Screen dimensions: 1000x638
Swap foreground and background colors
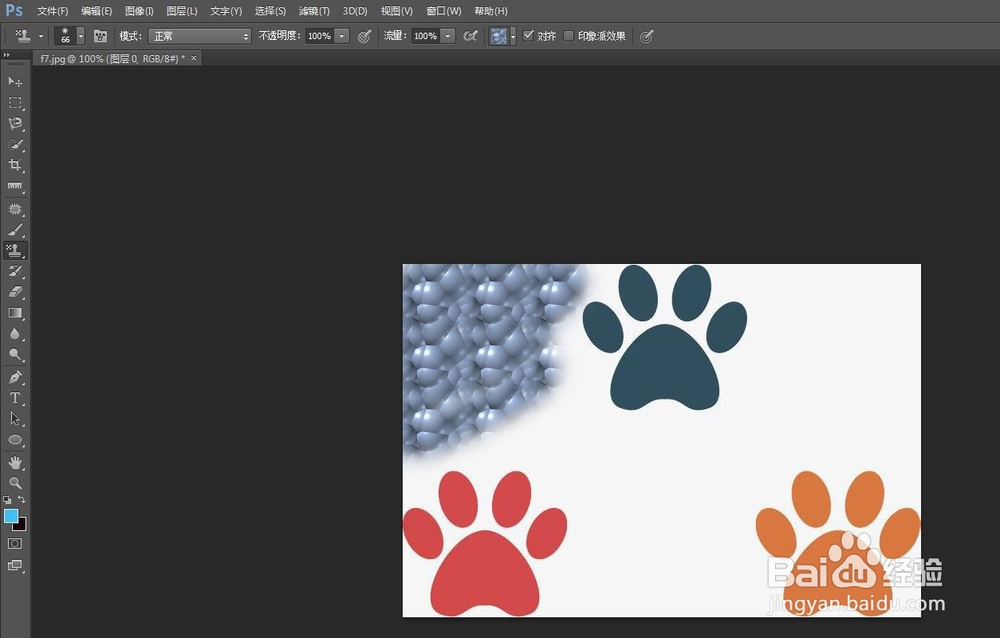(x=22, y=500)
